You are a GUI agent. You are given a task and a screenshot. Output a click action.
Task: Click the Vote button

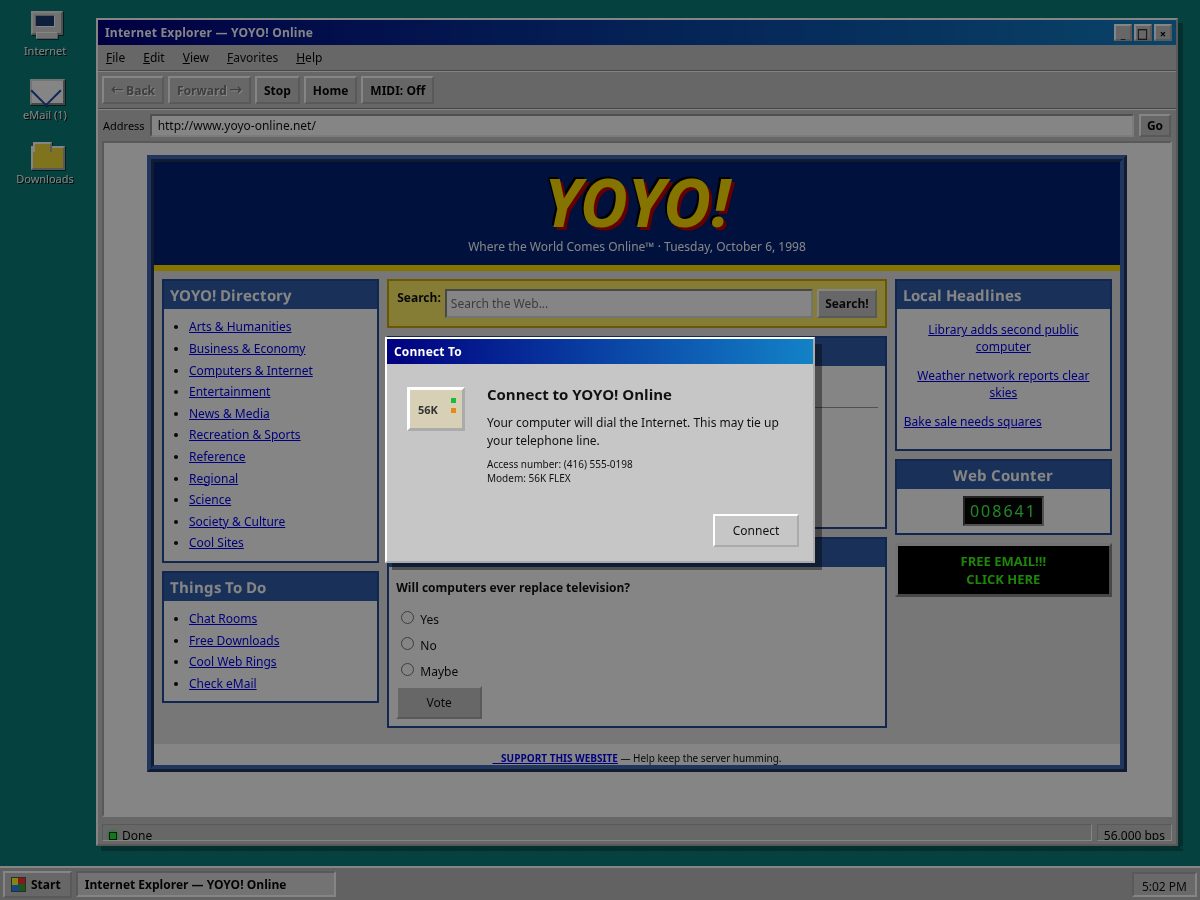(x=439, y=702)
